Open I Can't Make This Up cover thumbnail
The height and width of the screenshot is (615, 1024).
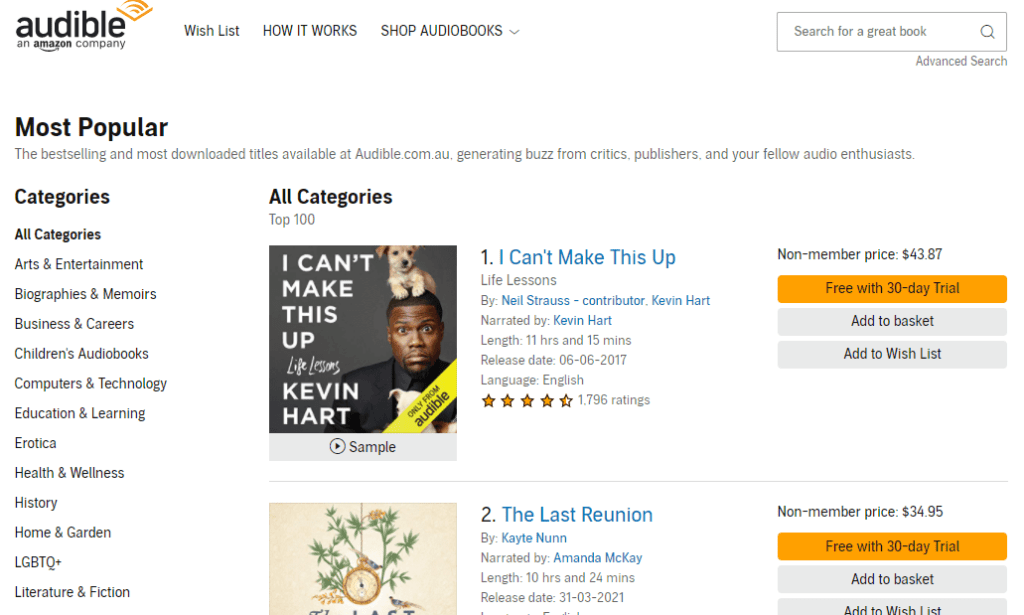point(363,339)
